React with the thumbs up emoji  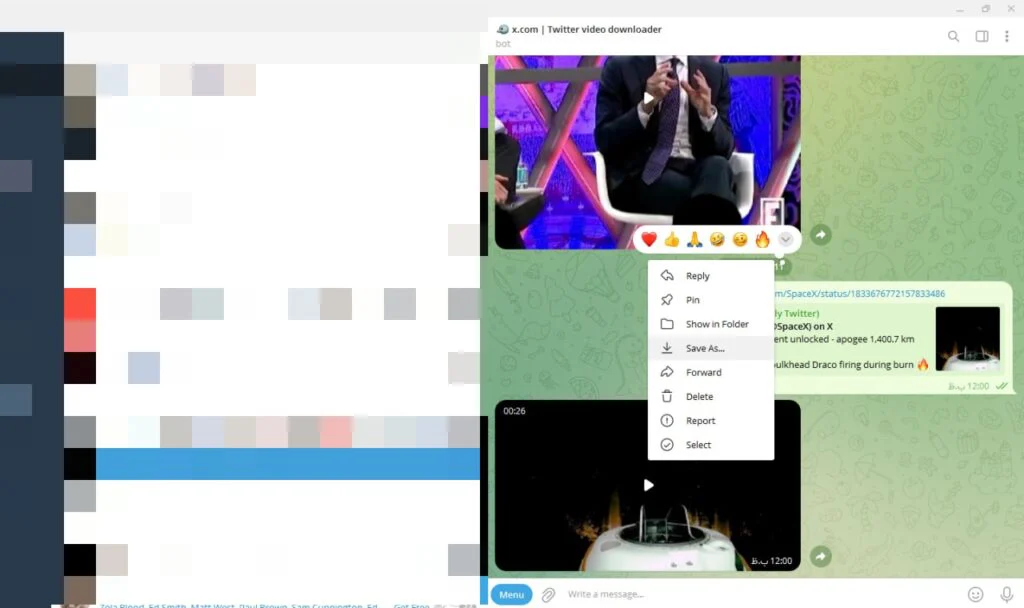click(672, 239)
